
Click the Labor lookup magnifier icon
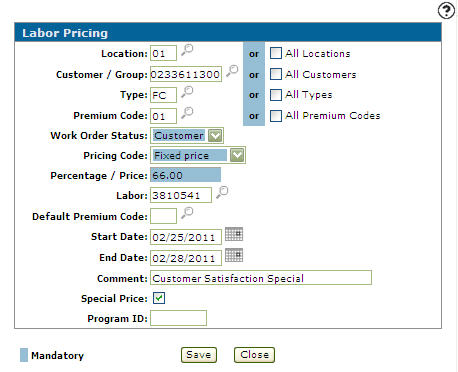[x=222, y=192]
